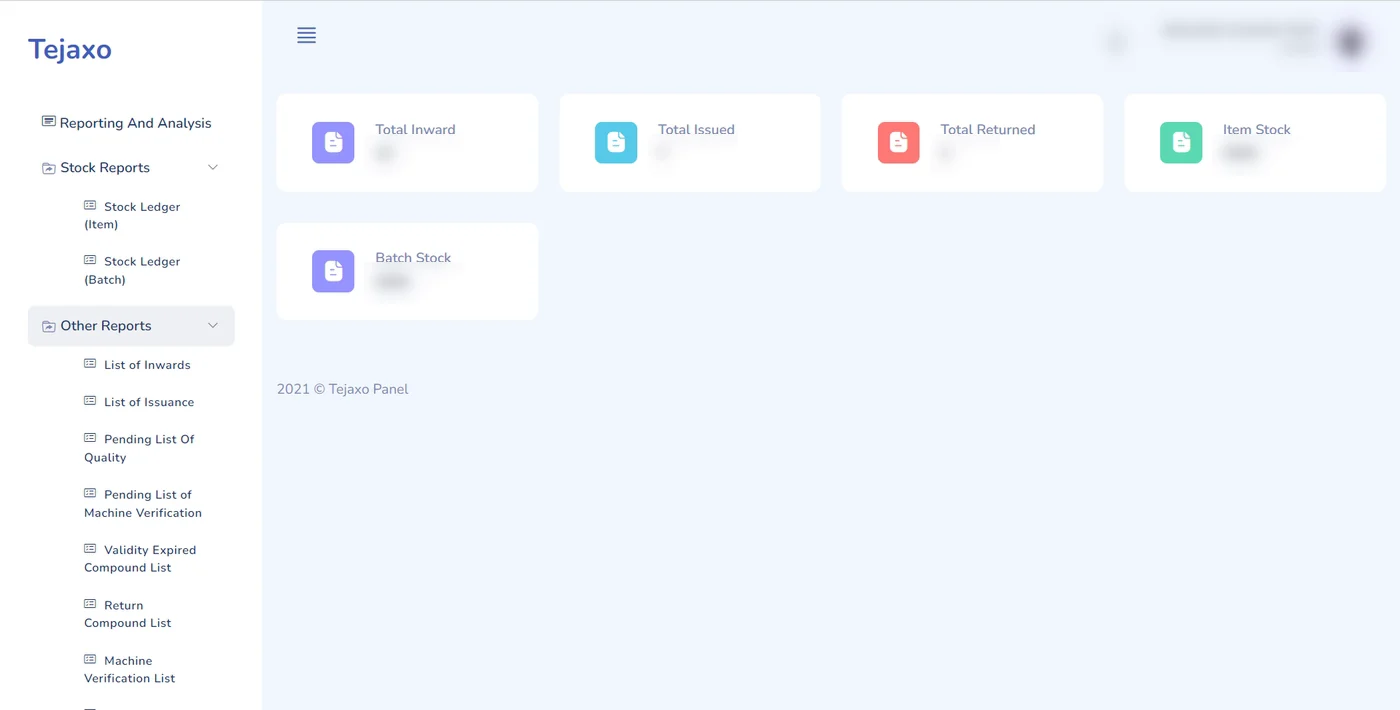Click the icon next to Pending List Of Quality
Screen dimensions: 1400x710
click(x=90, y=438)
